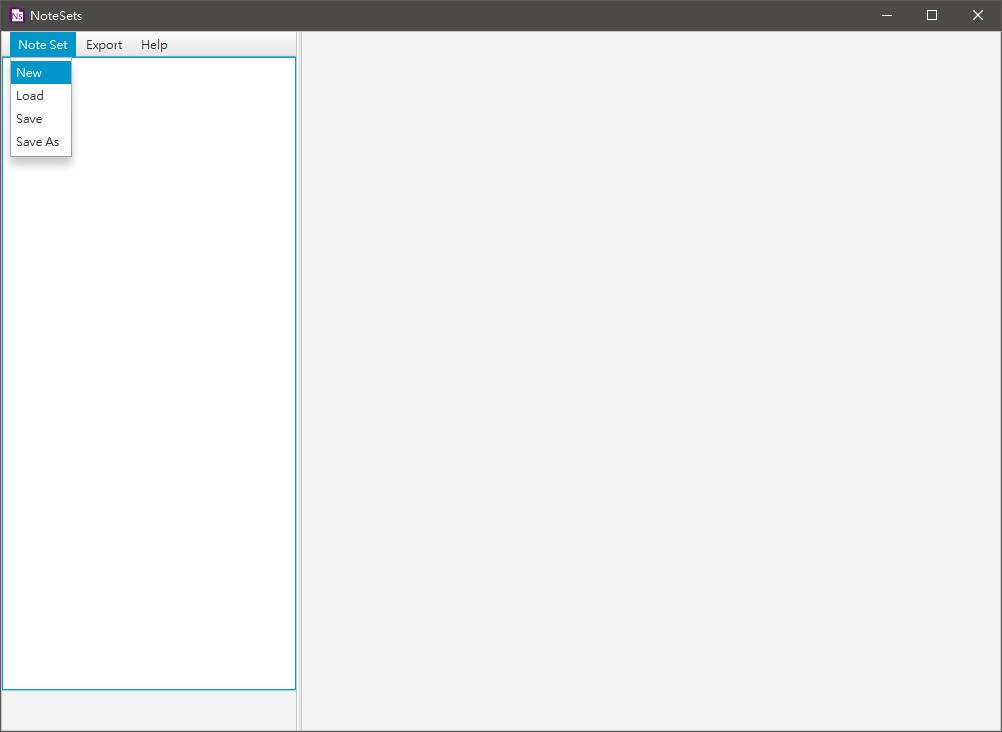The width and height of the screenshot is (1002, 732).
Task: Click the NoteSets title text
Action: pyautogui.click(x=55, y=15)
